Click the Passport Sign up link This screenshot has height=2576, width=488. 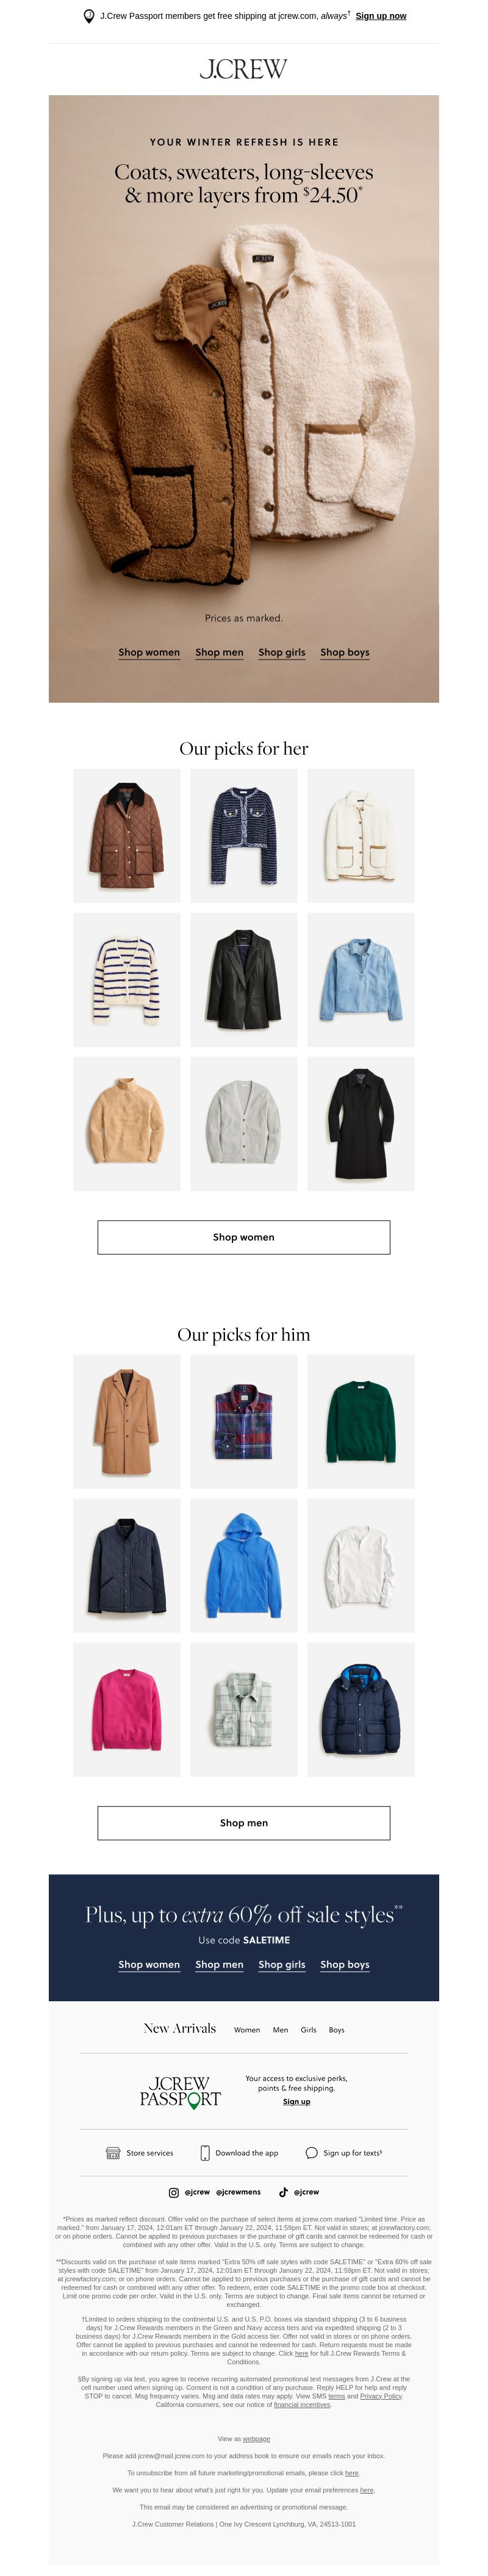click(297, 2102)
